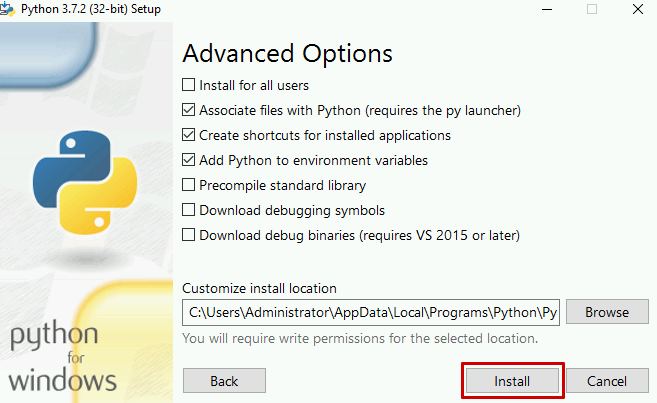The width and height of the screenshot is (657, 403).
Task: Start installation with the Install button
Action: click(x=512, y=381)
